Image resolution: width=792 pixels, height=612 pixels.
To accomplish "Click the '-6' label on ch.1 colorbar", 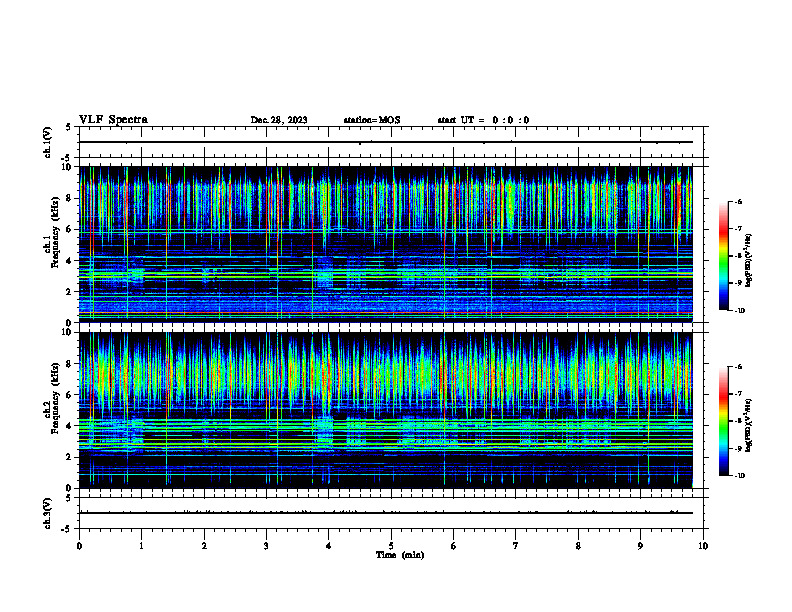I will [x=738, y=201].
